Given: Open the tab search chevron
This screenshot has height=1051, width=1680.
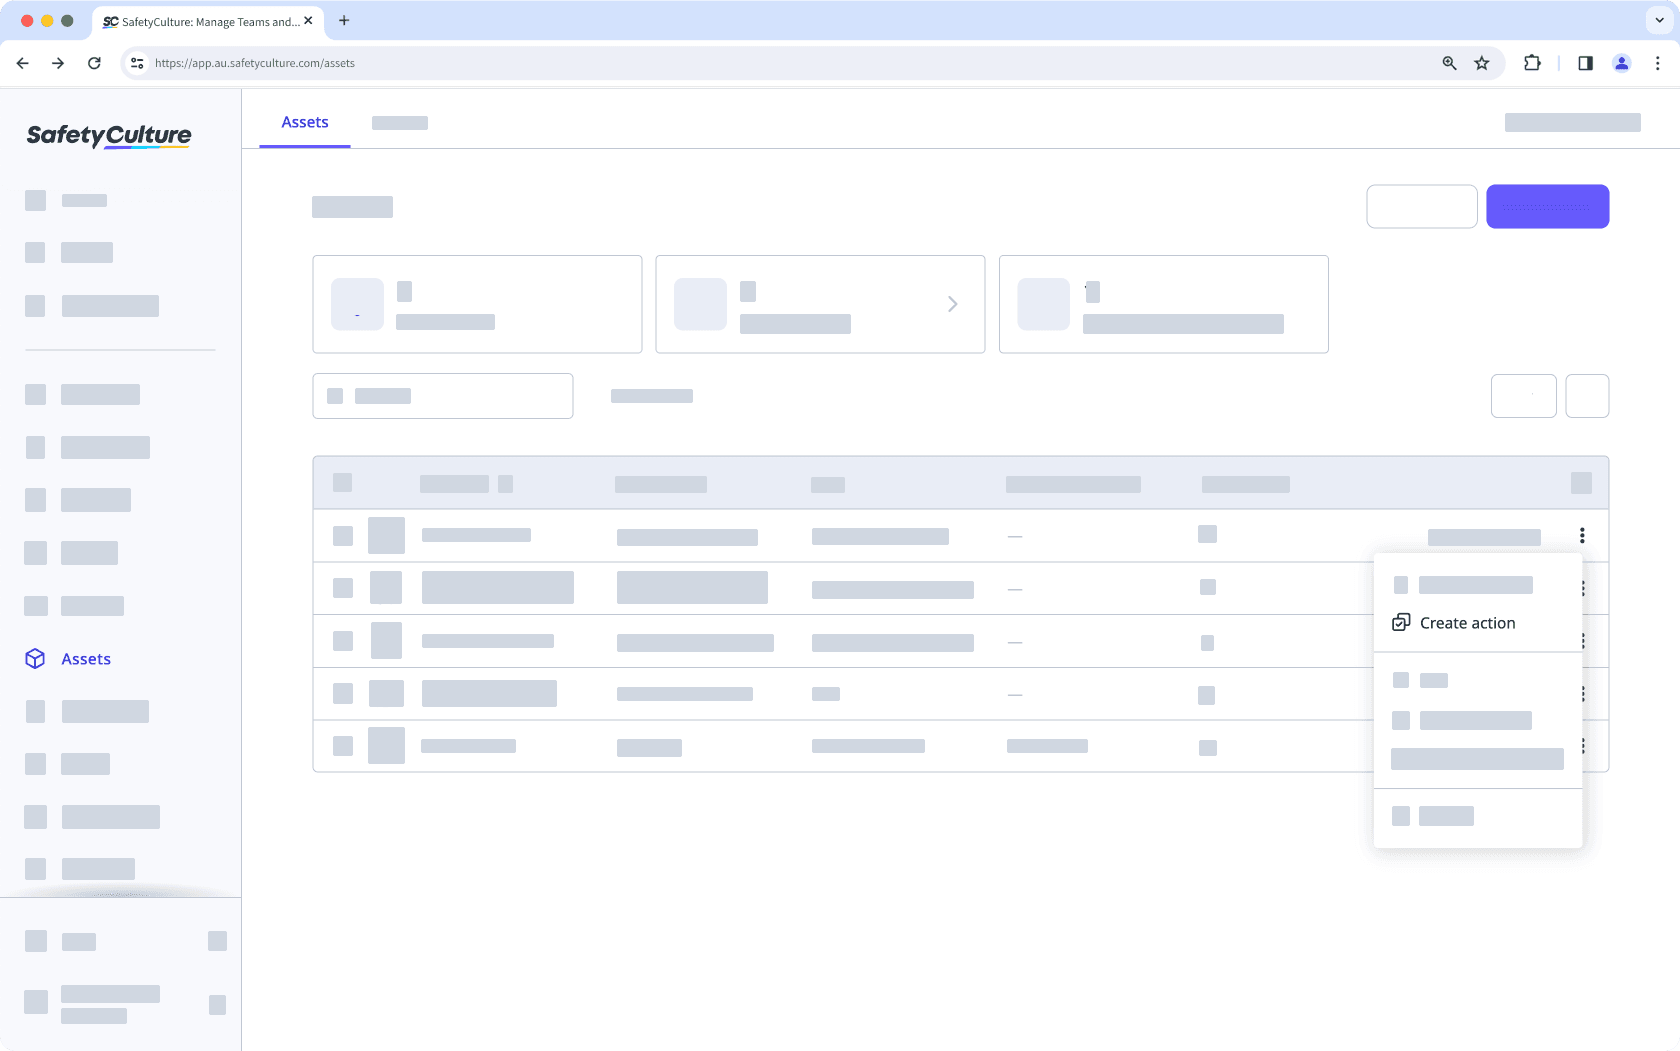Looking at the screenshot, I should click(1657, 20).
